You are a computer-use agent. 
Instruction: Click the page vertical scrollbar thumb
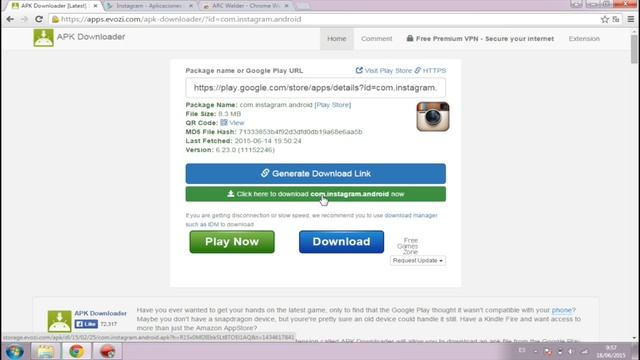(634, 49)
